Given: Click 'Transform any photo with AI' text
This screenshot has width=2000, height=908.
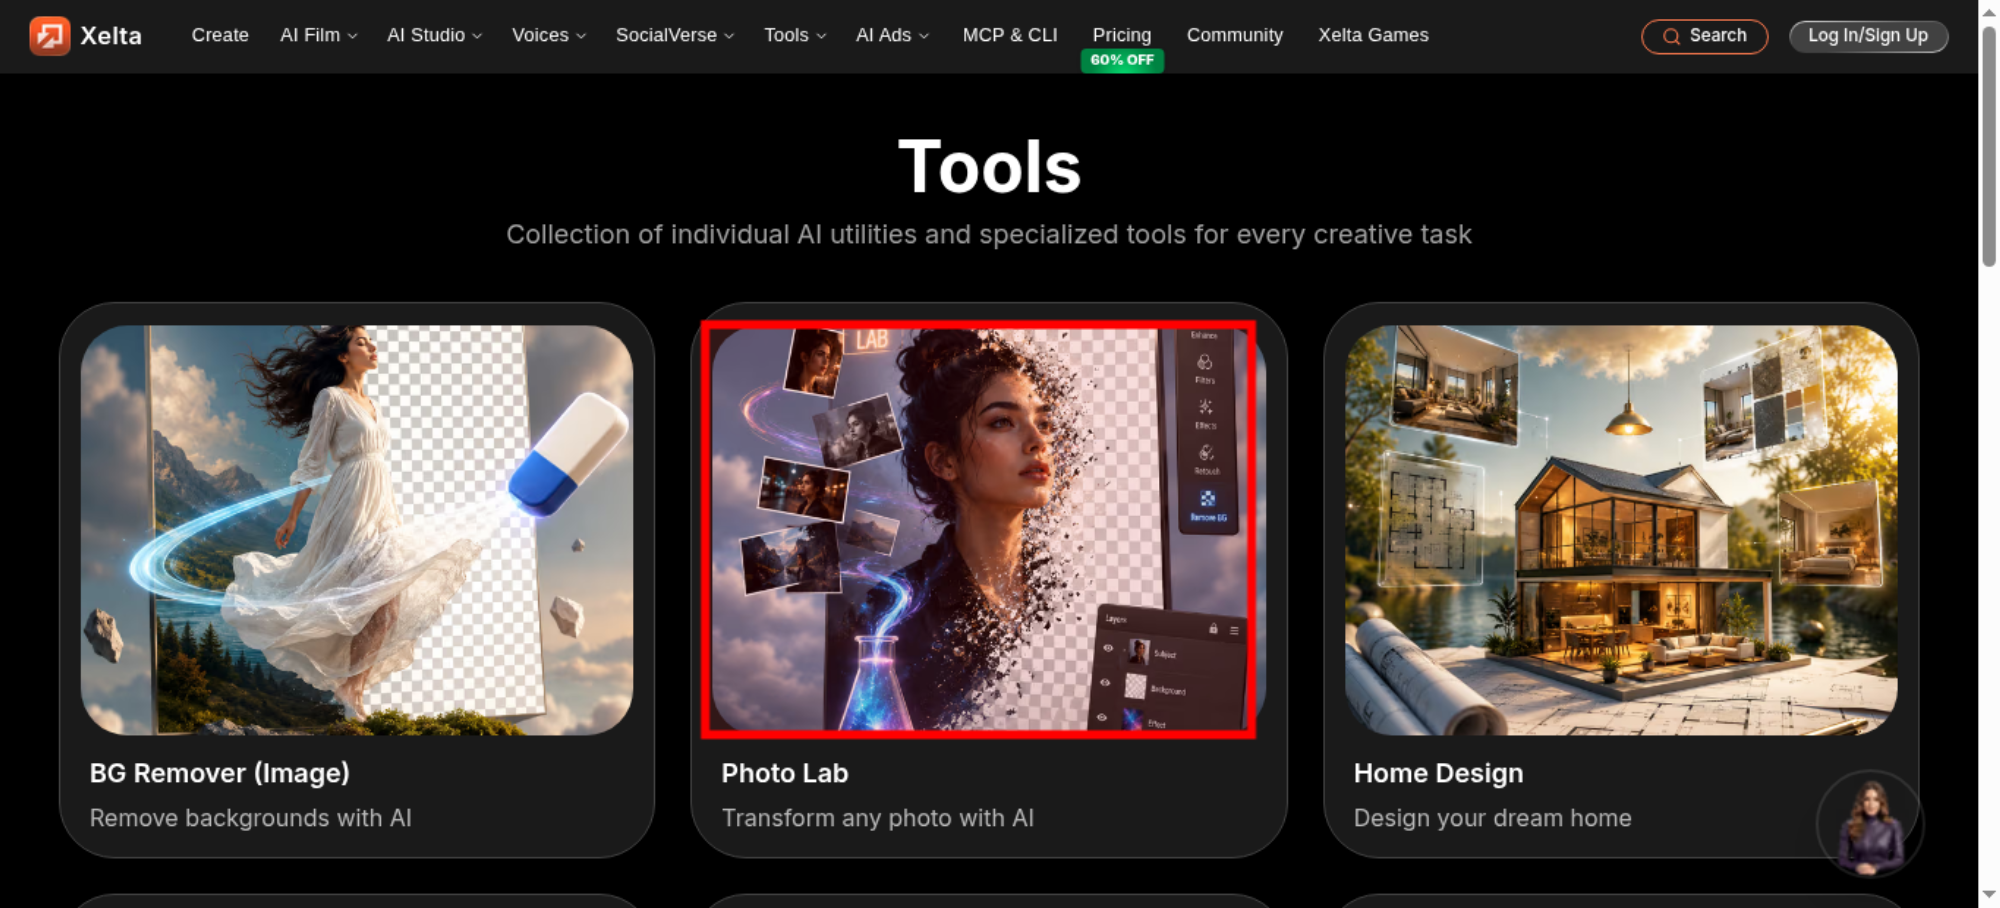Looking at the screenshot, I should (x=878, y=818).
